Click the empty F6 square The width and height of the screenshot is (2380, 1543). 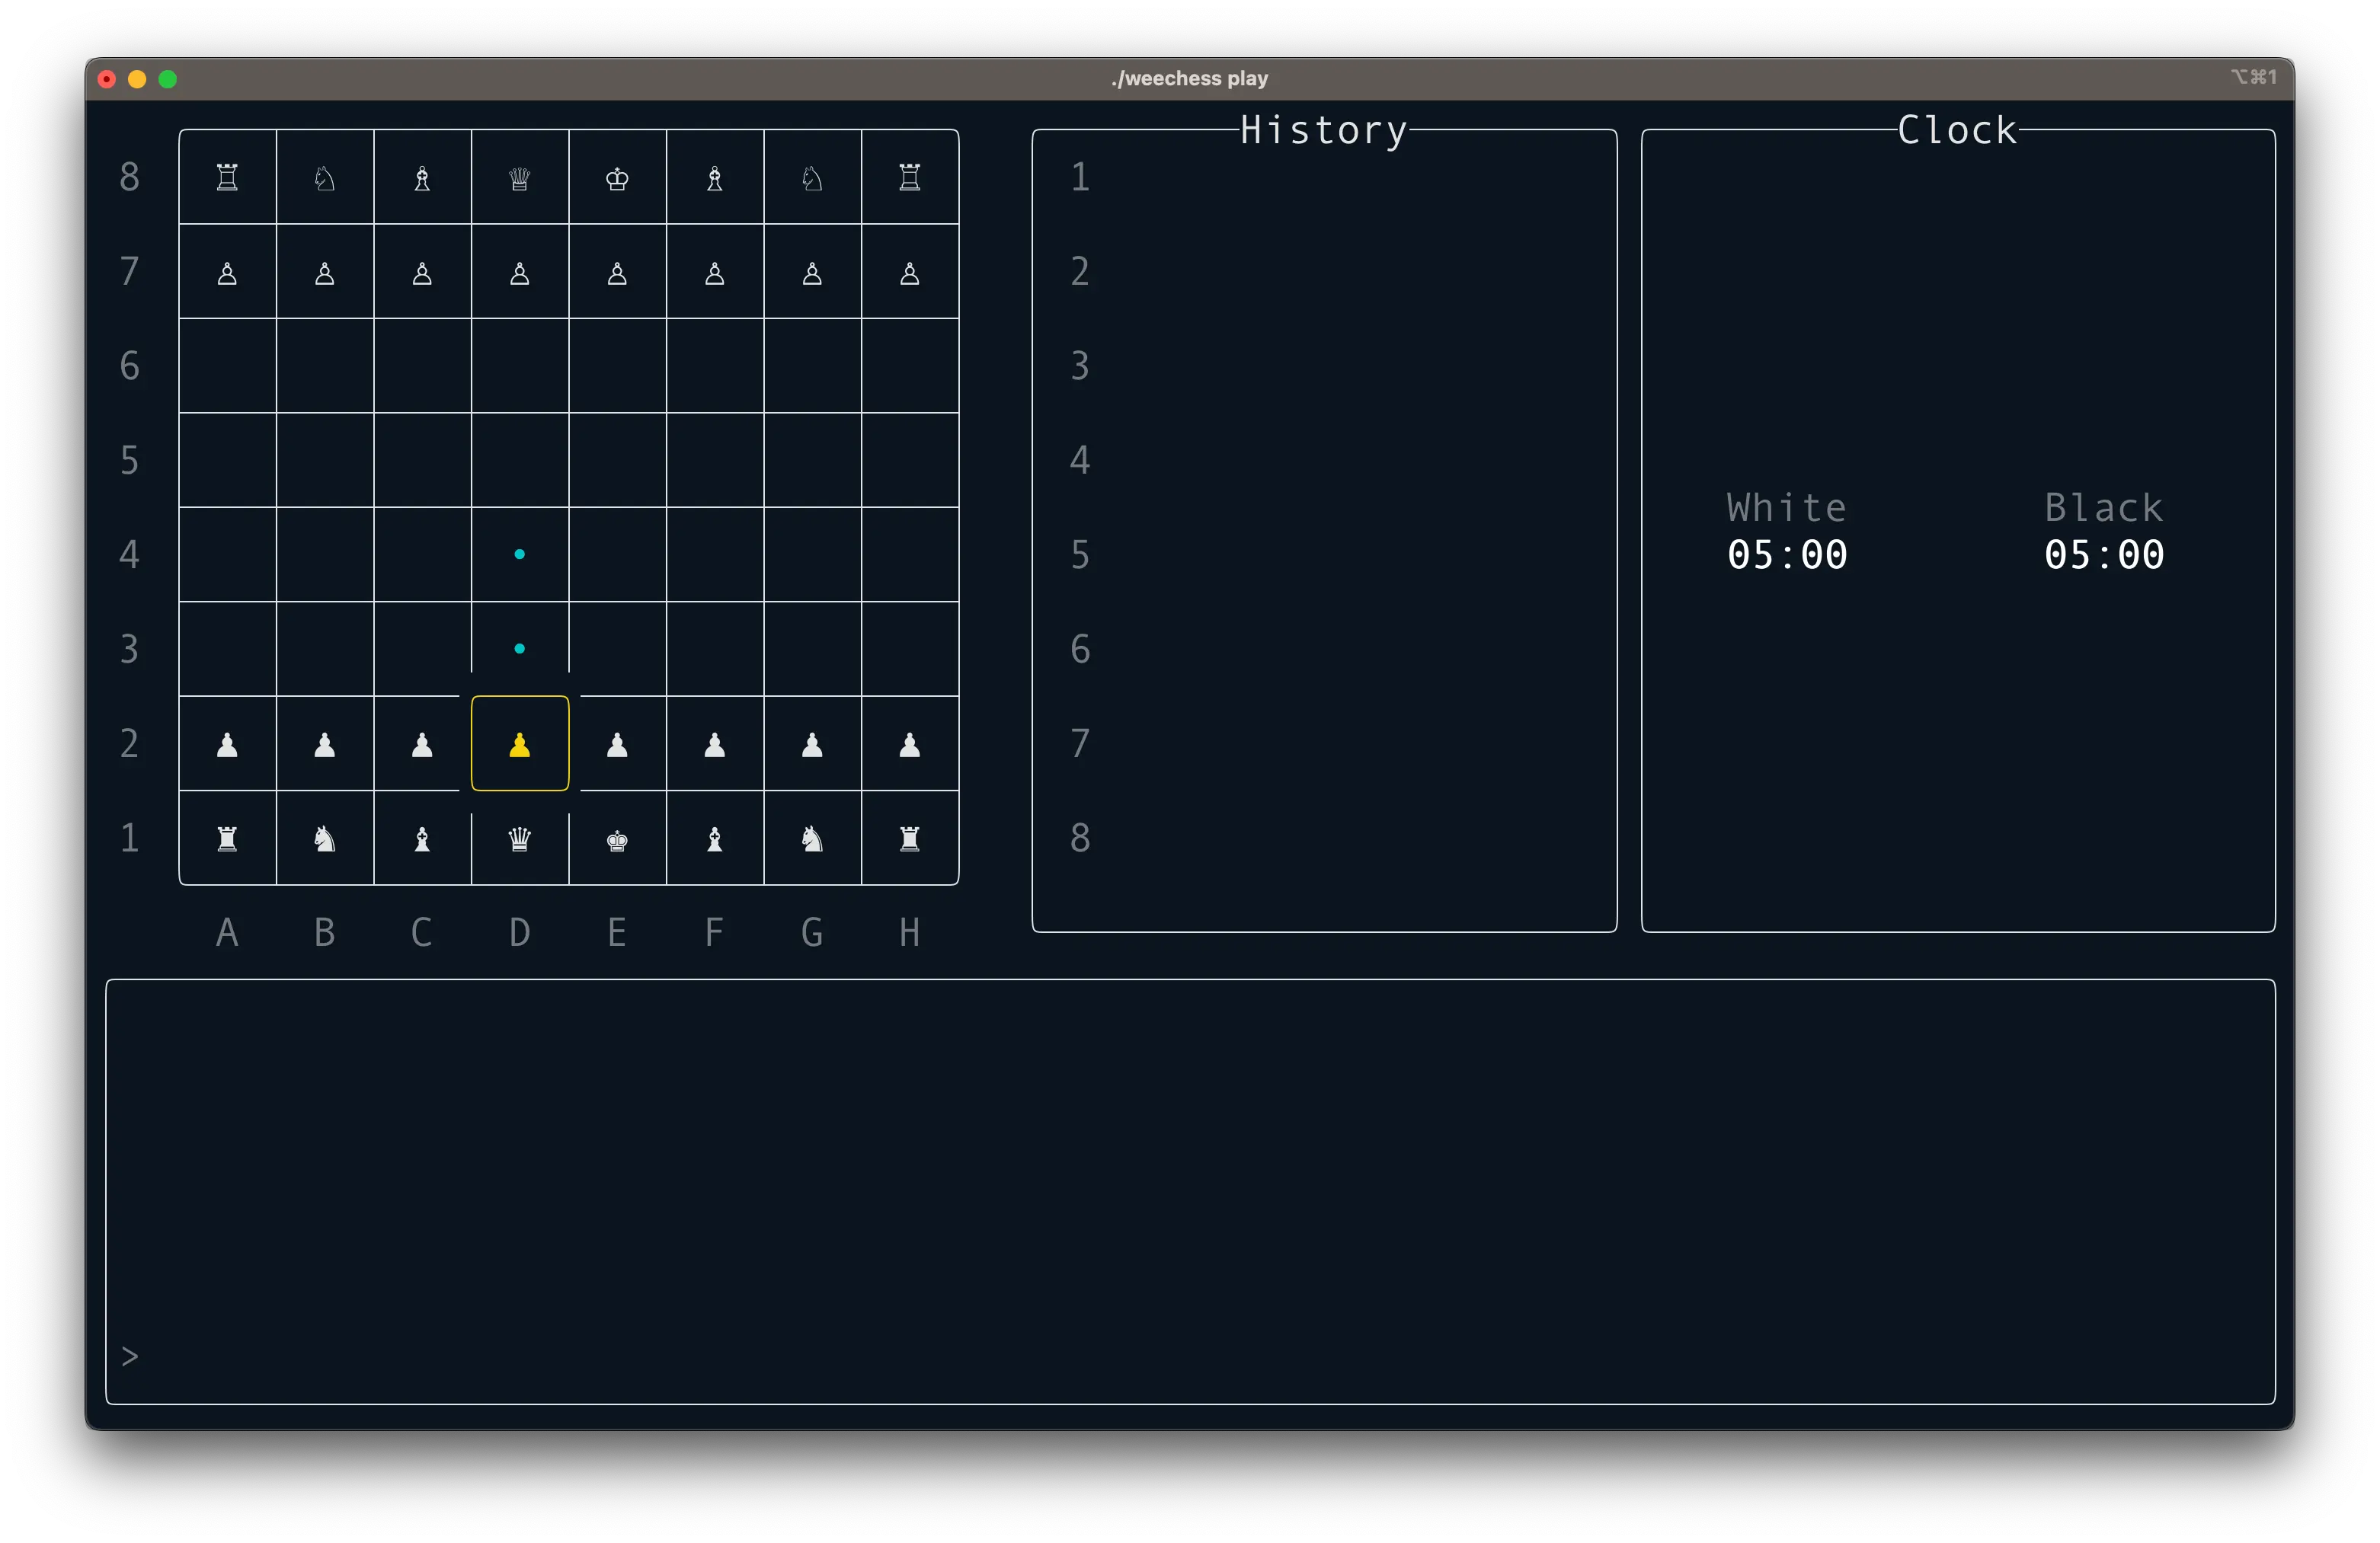pos(714,366)
